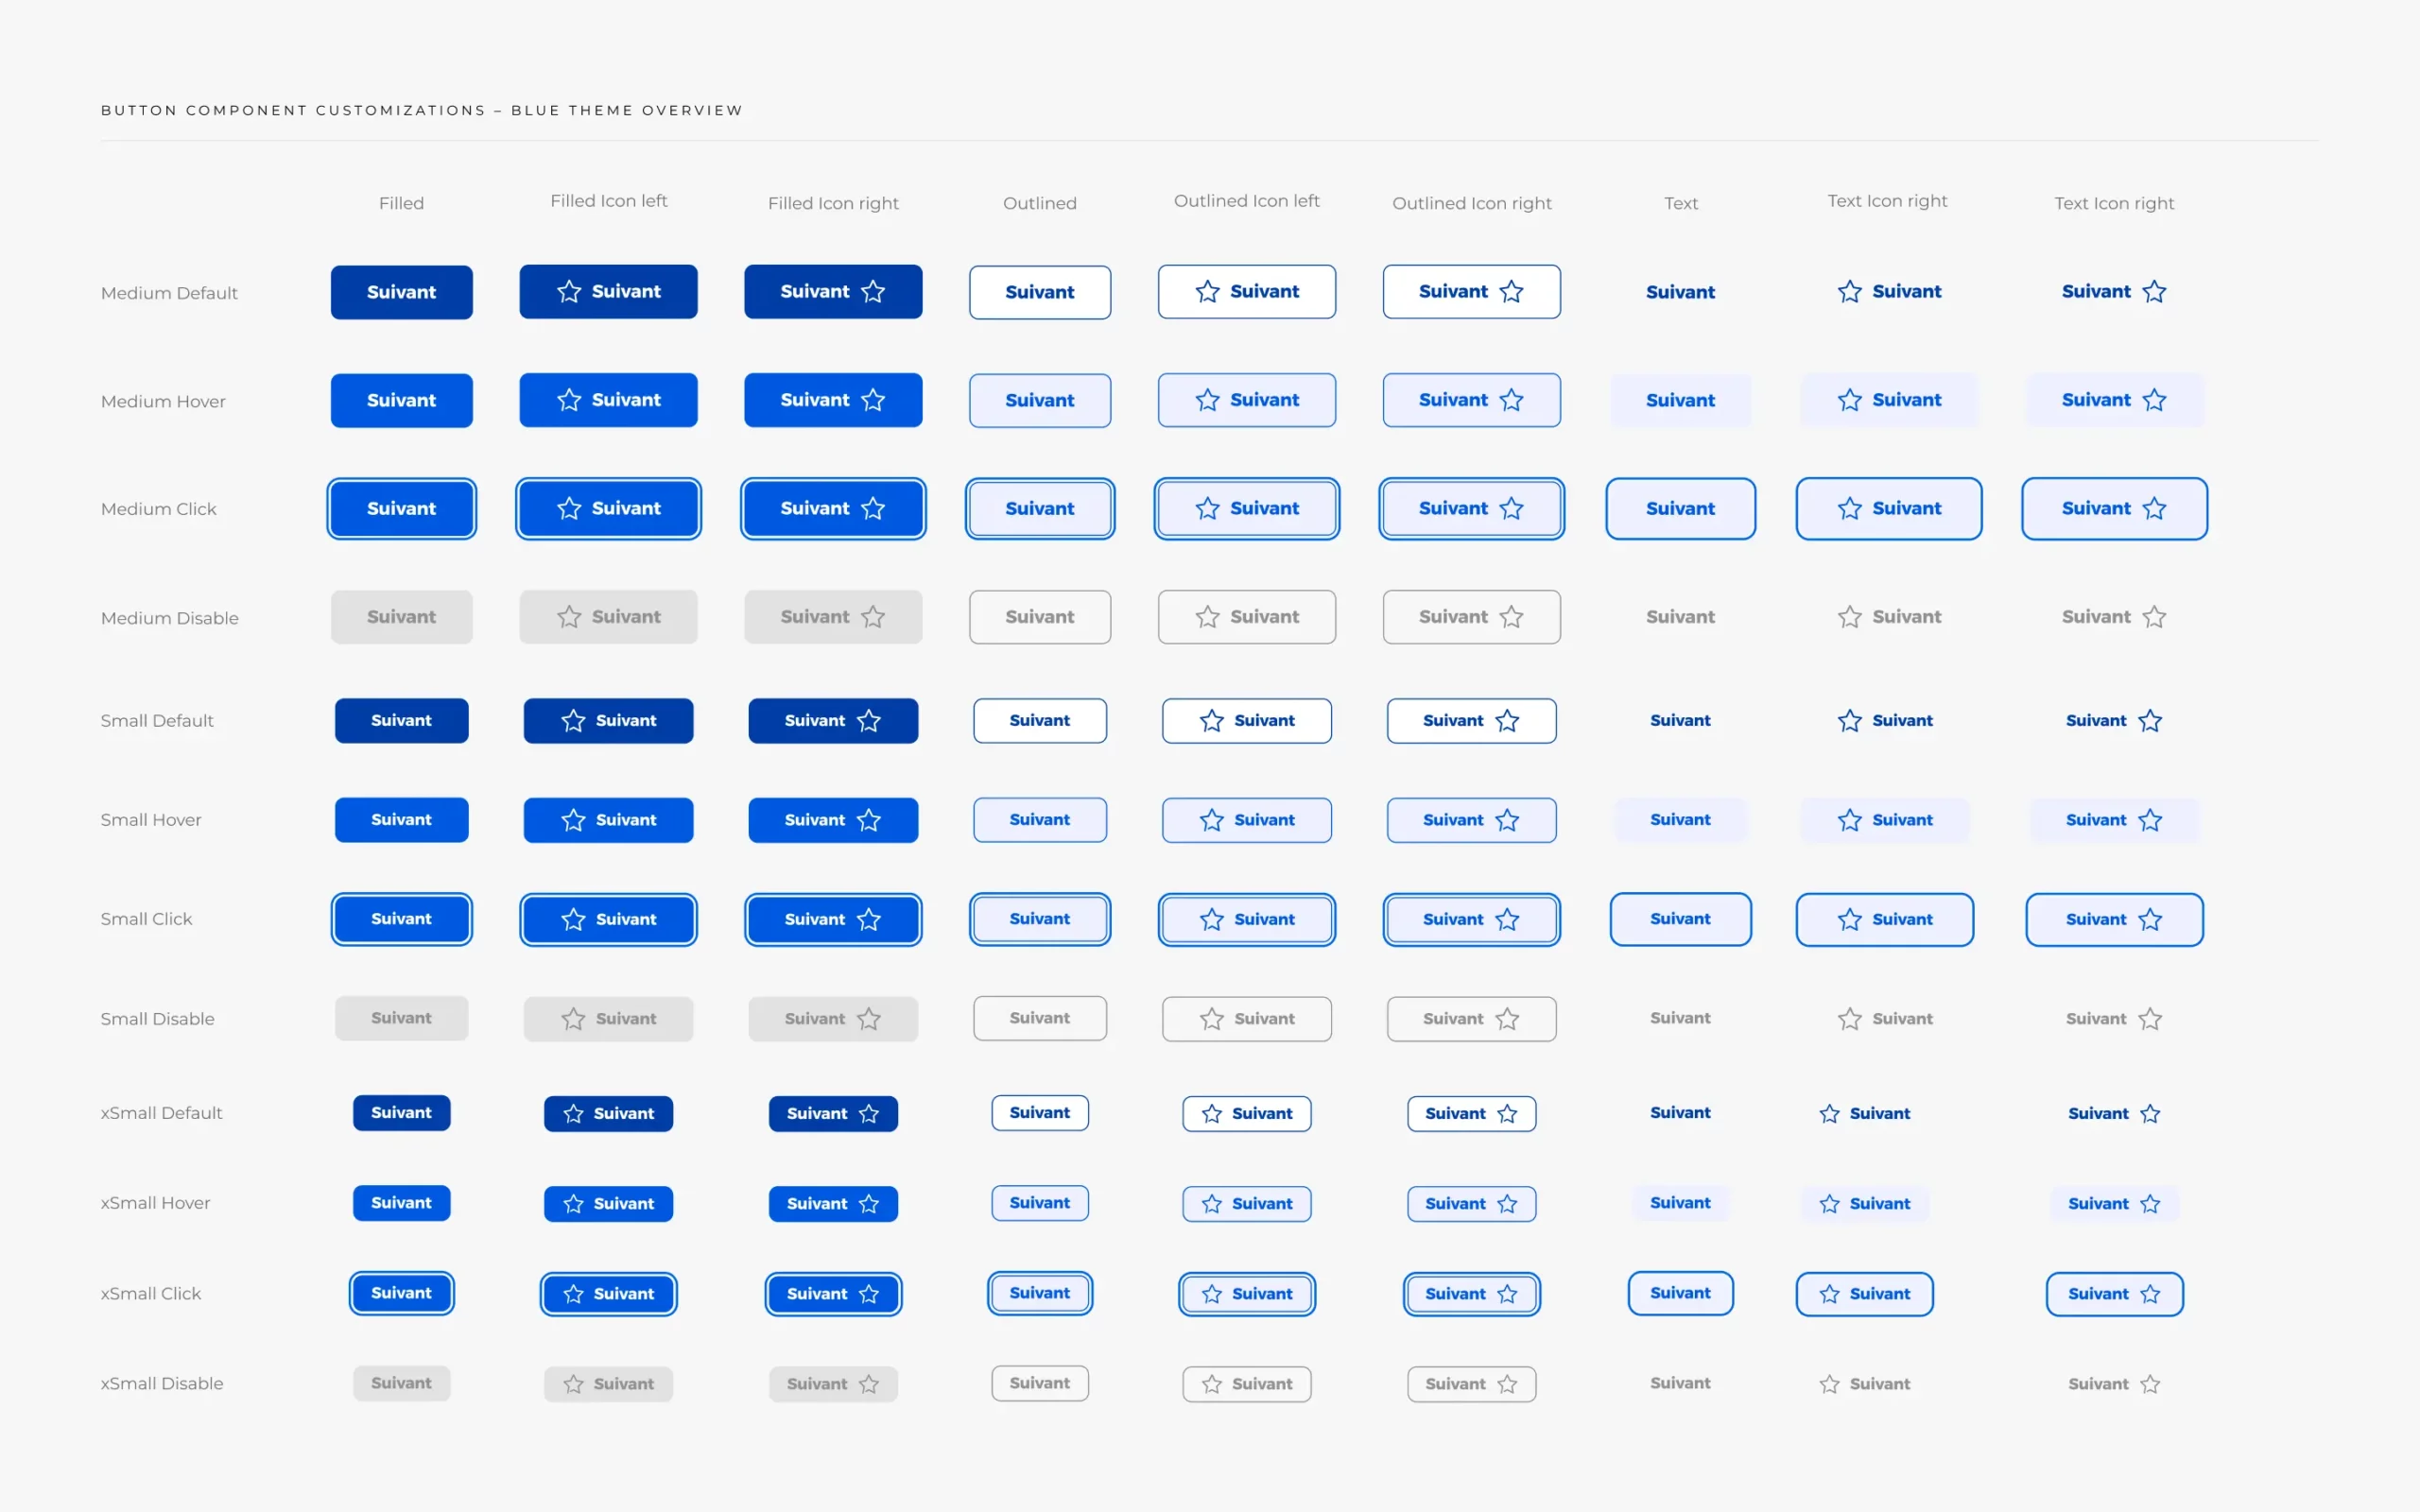Click star icon in xSmall Default Outlined Icon right button

[x=1507, y=1113]
